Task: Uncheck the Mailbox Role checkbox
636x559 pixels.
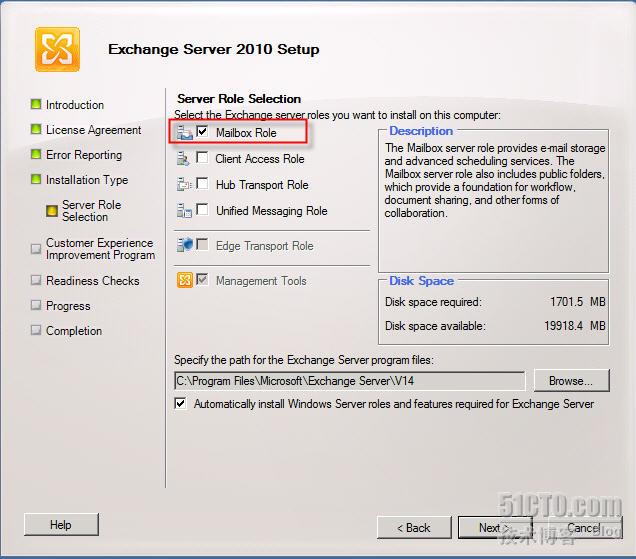Action: [202, 131]
